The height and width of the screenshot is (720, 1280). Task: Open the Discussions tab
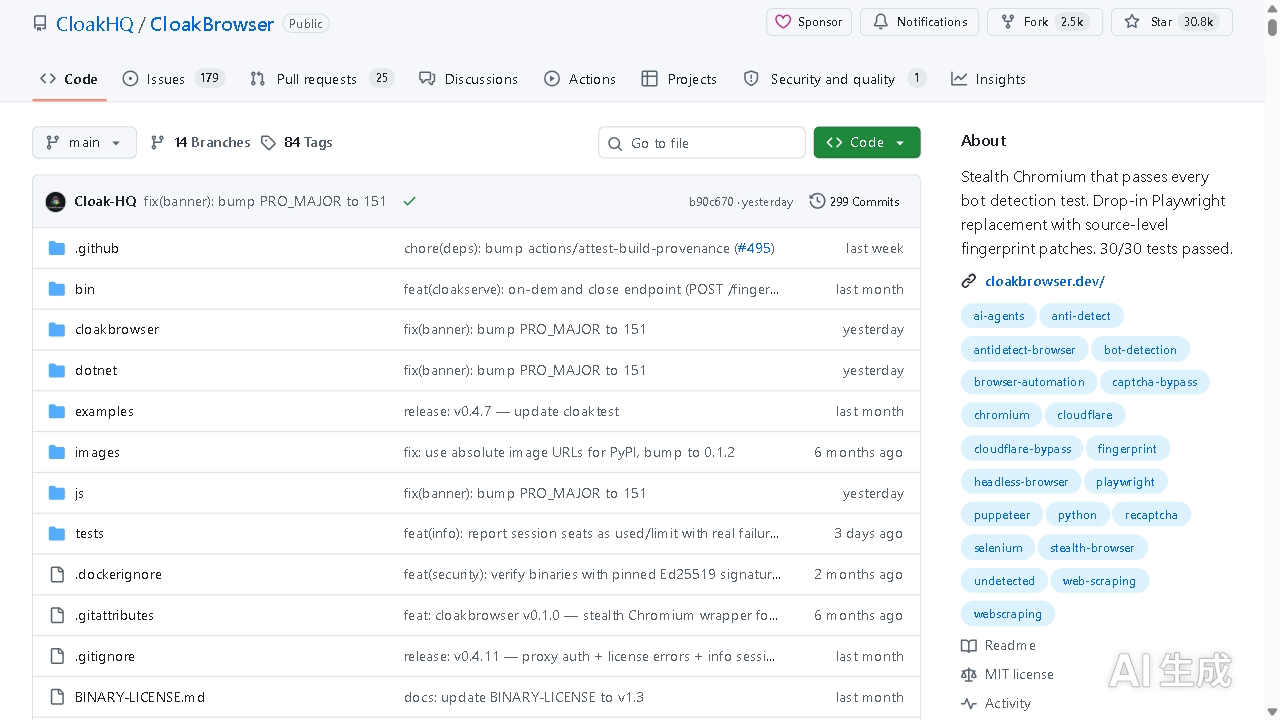[468, 79]
